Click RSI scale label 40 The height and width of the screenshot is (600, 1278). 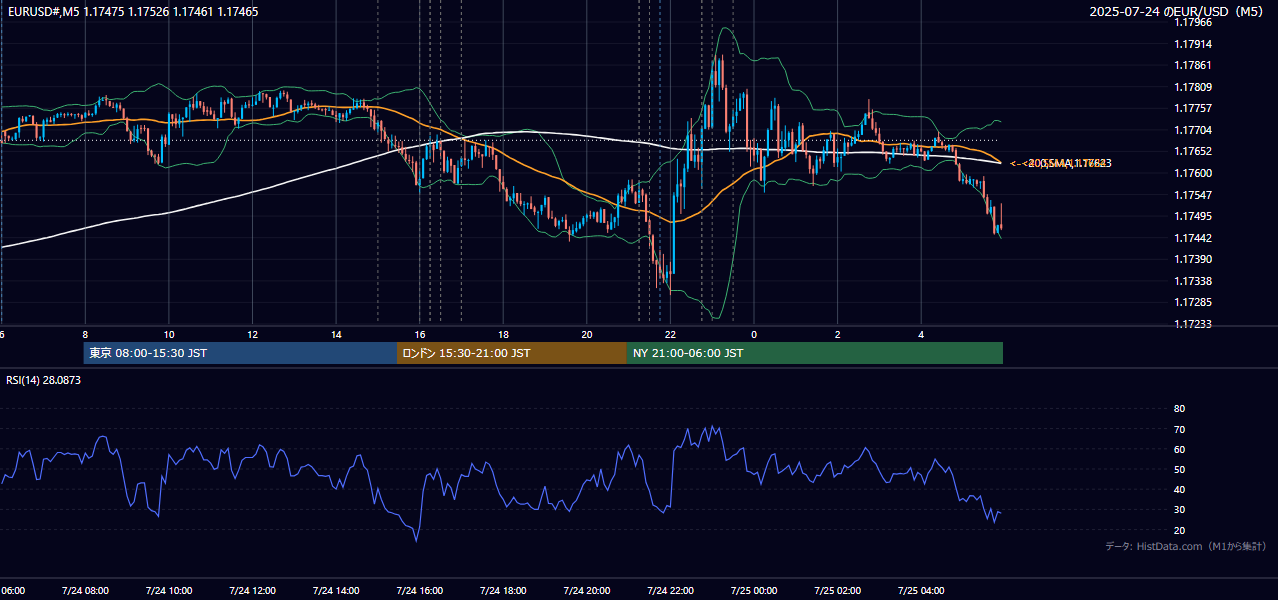click(1179, 489)
